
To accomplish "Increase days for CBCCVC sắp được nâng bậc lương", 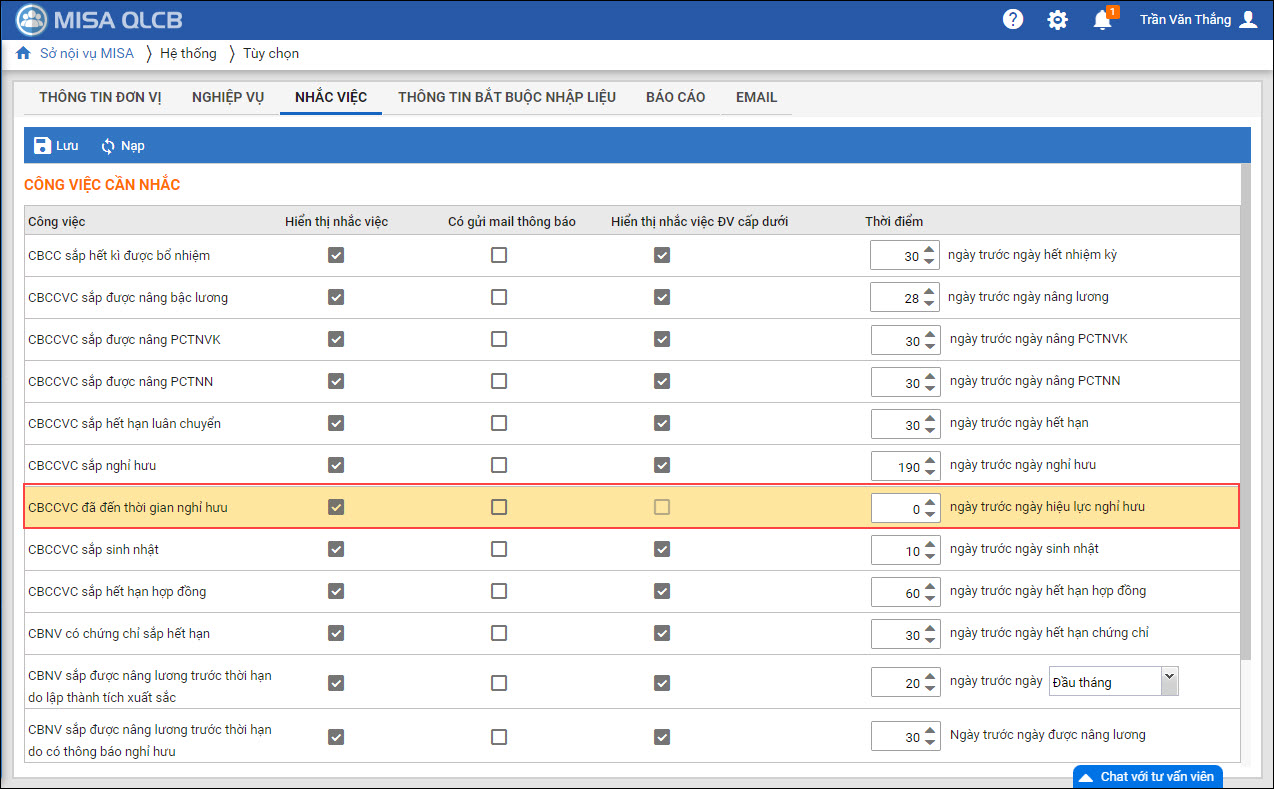I will tap(930, 292).
